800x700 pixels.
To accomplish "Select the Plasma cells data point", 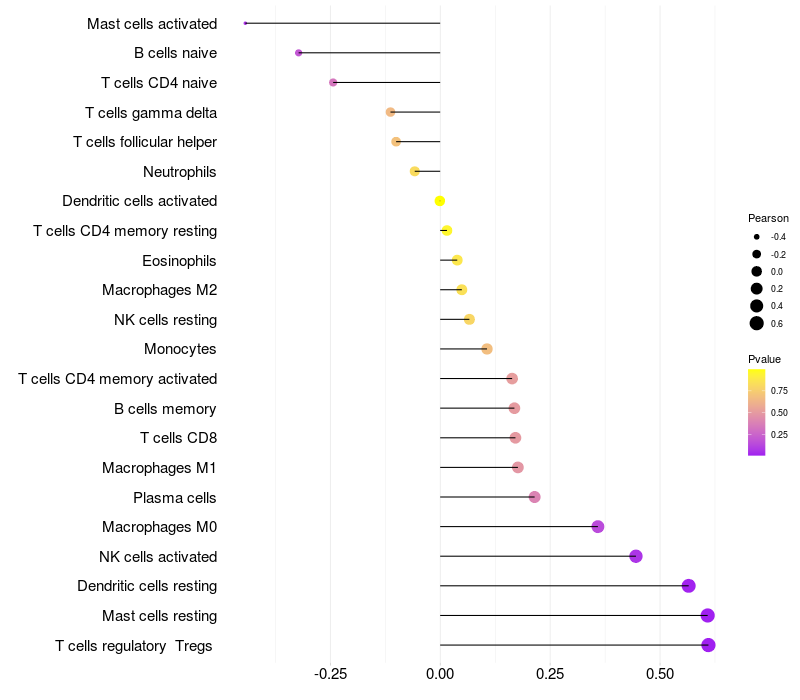I will (x=534, y=497).
